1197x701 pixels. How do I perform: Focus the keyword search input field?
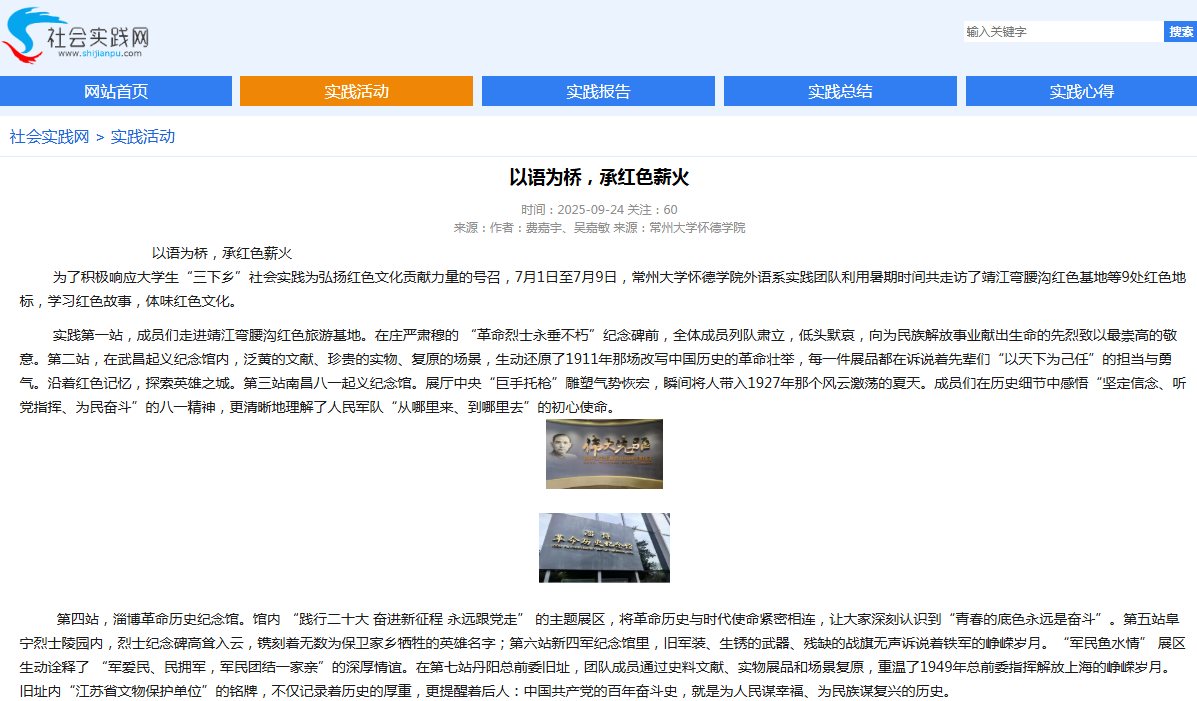click(1063, 32)
